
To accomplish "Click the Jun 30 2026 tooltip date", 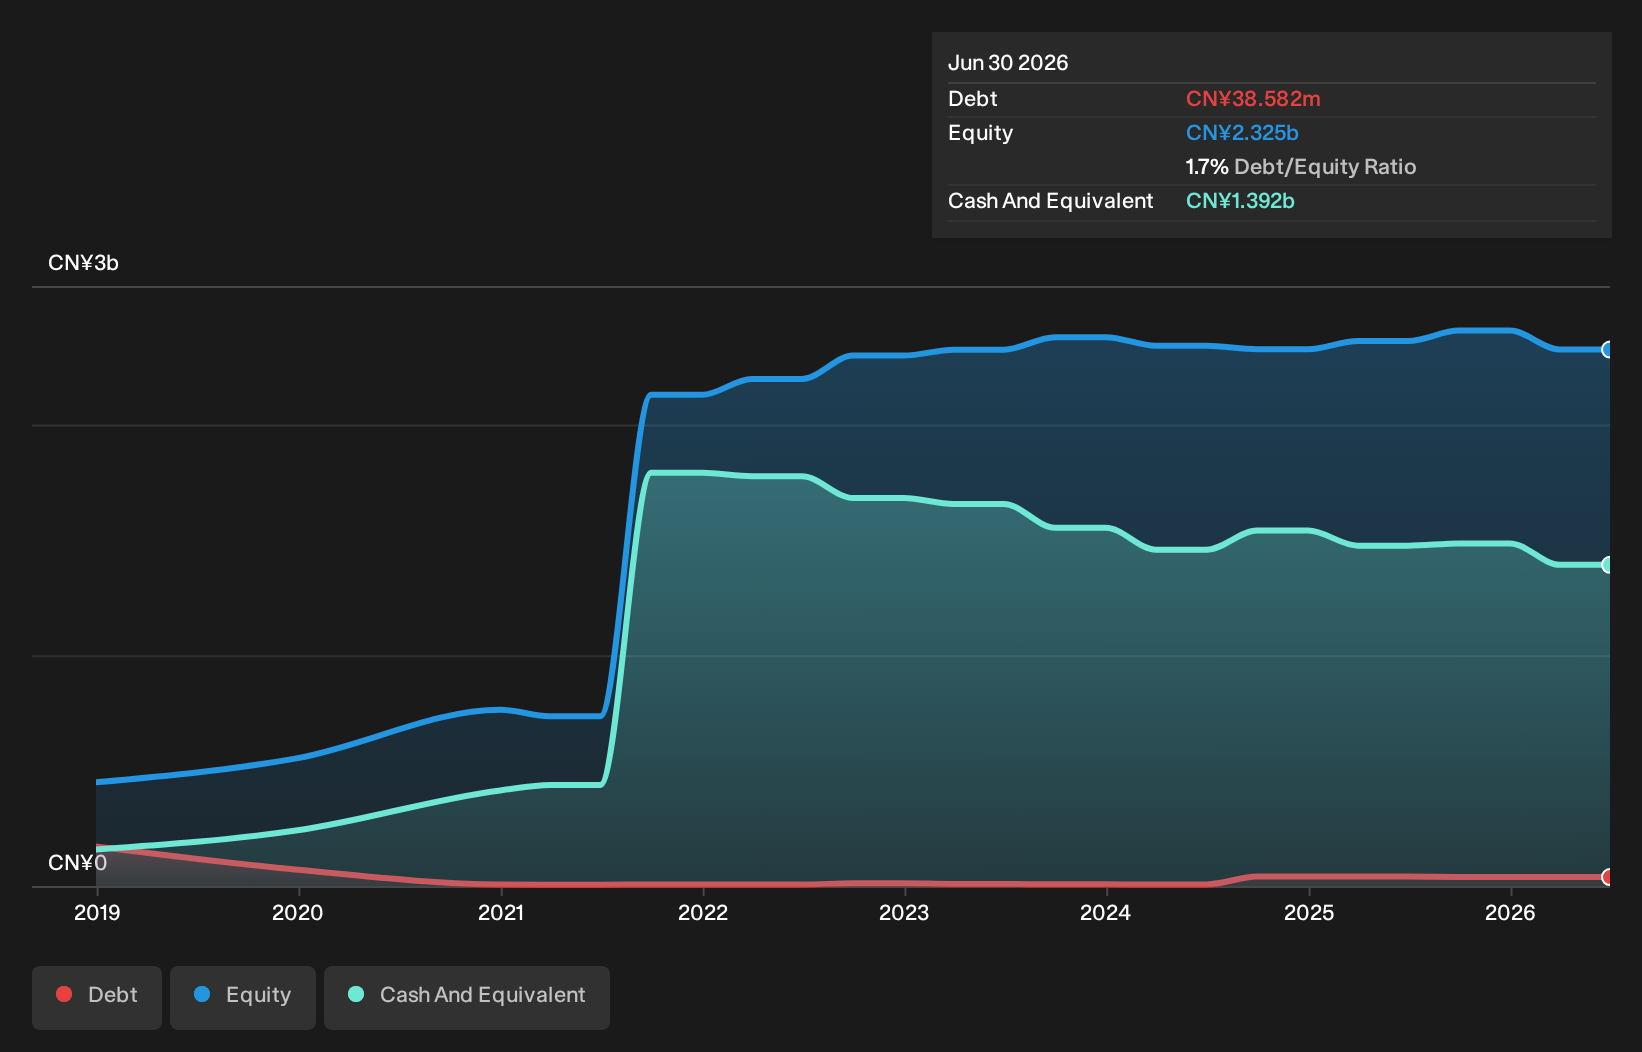I will click(x=1008, y=63).
